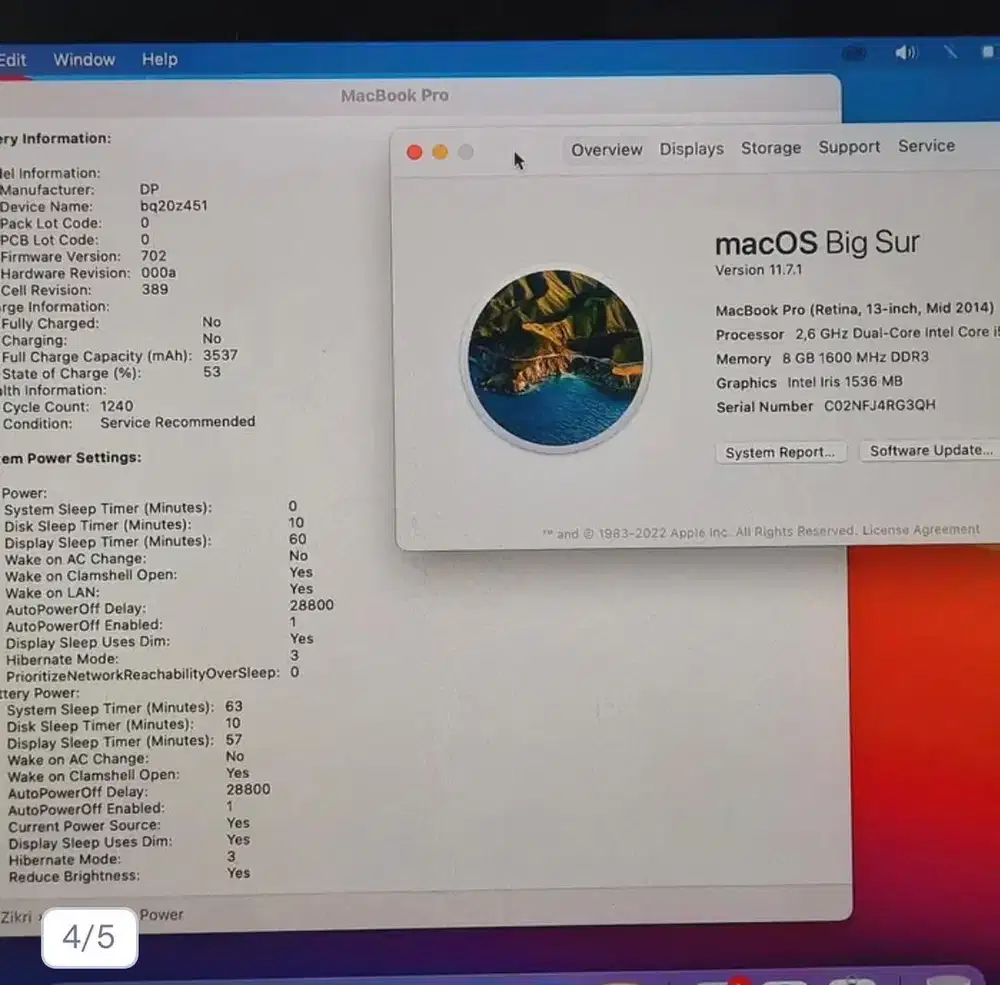Click the rightmost status icon in menu bar
This screenshot has width=1000, height=985.
(989, 52)
